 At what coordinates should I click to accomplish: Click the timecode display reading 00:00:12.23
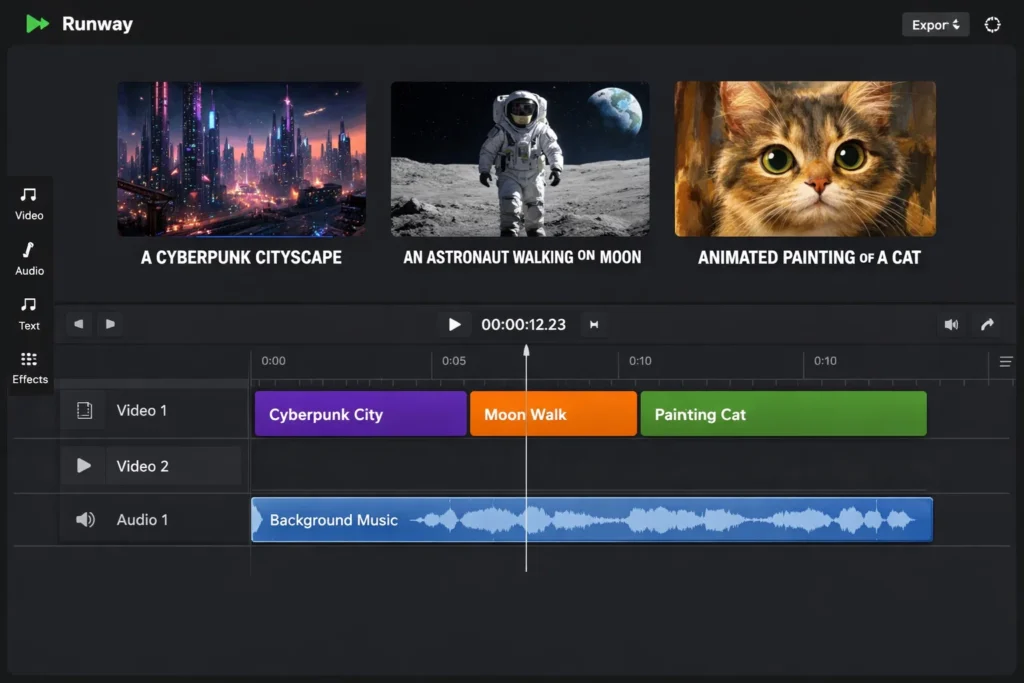[x=524, y=323]
